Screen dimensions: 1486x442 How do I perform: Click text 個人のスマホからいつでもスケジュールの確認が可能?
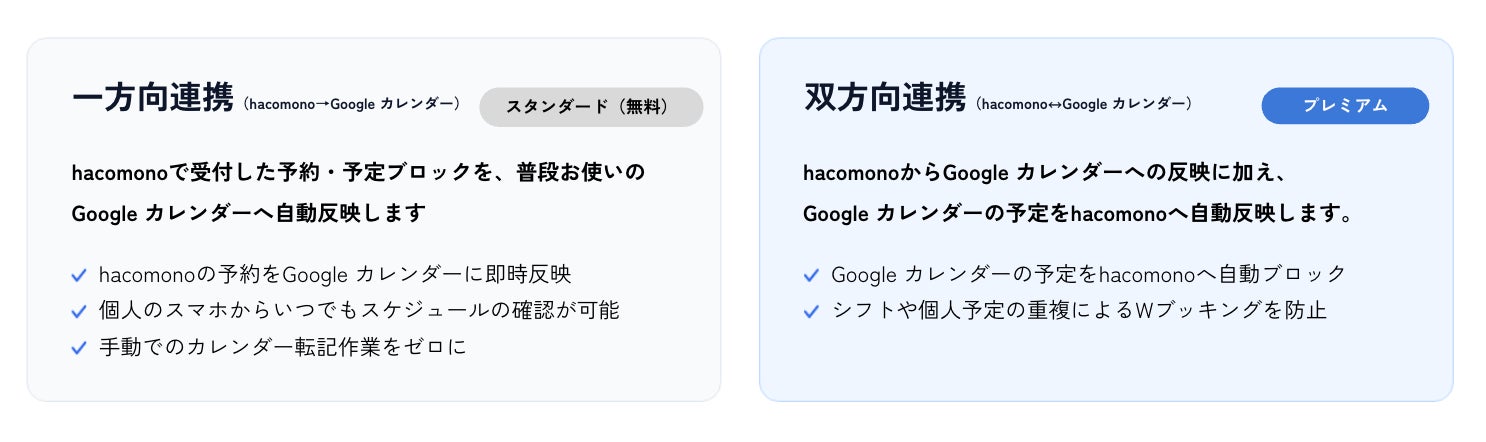[x=360, y=311]
